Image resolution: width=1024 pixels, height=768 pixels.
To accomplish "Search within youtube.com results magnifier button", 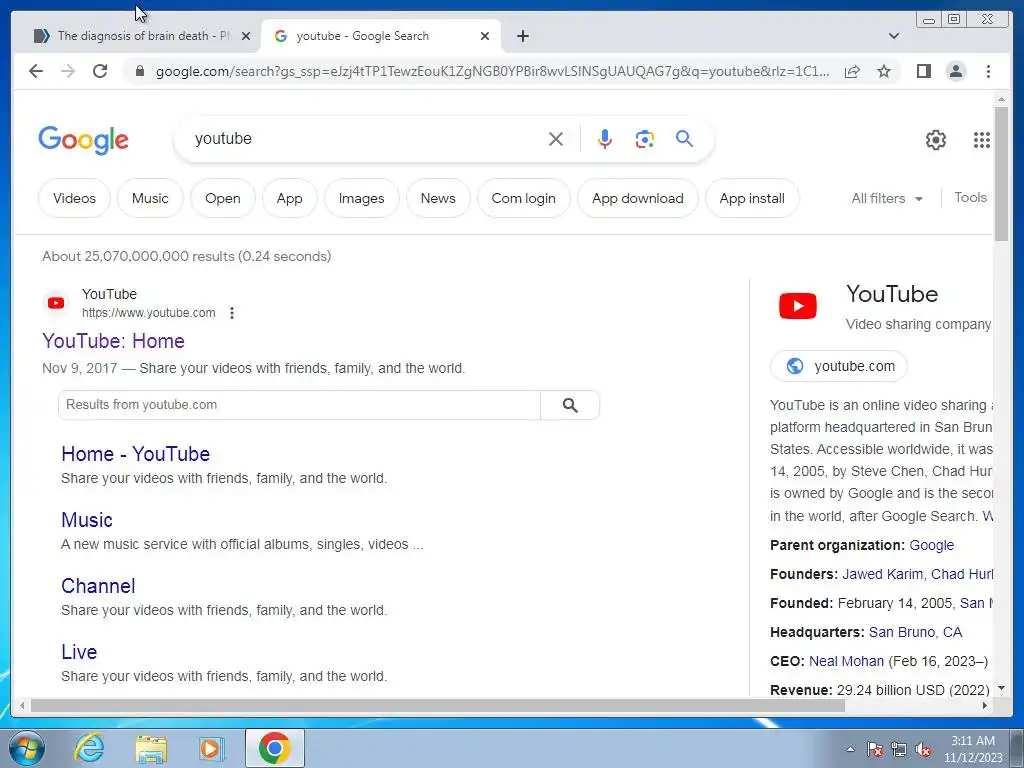I will click(x=569, y=405).
